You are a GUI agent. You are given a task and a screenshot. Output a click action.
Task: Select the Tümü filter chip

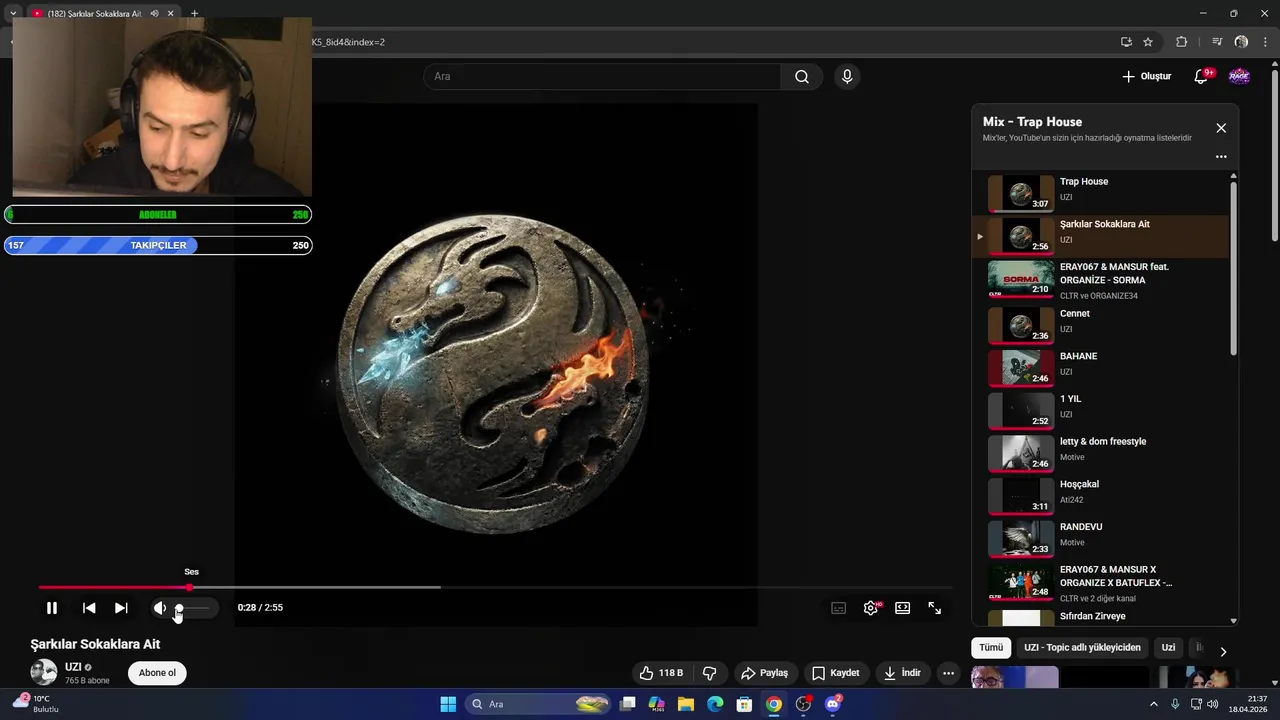point(991,648)
